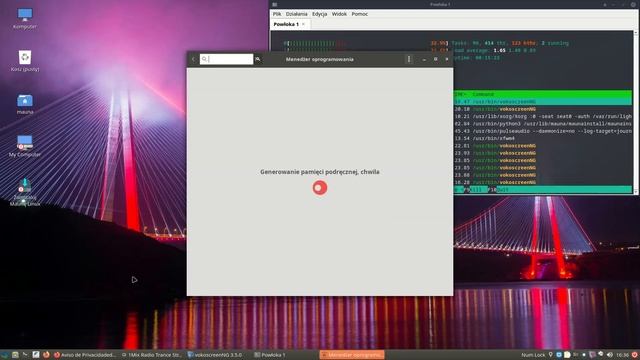The image size is (640, 360).
Task: Click the 16:36 clock in the tray
Action: 622,355
